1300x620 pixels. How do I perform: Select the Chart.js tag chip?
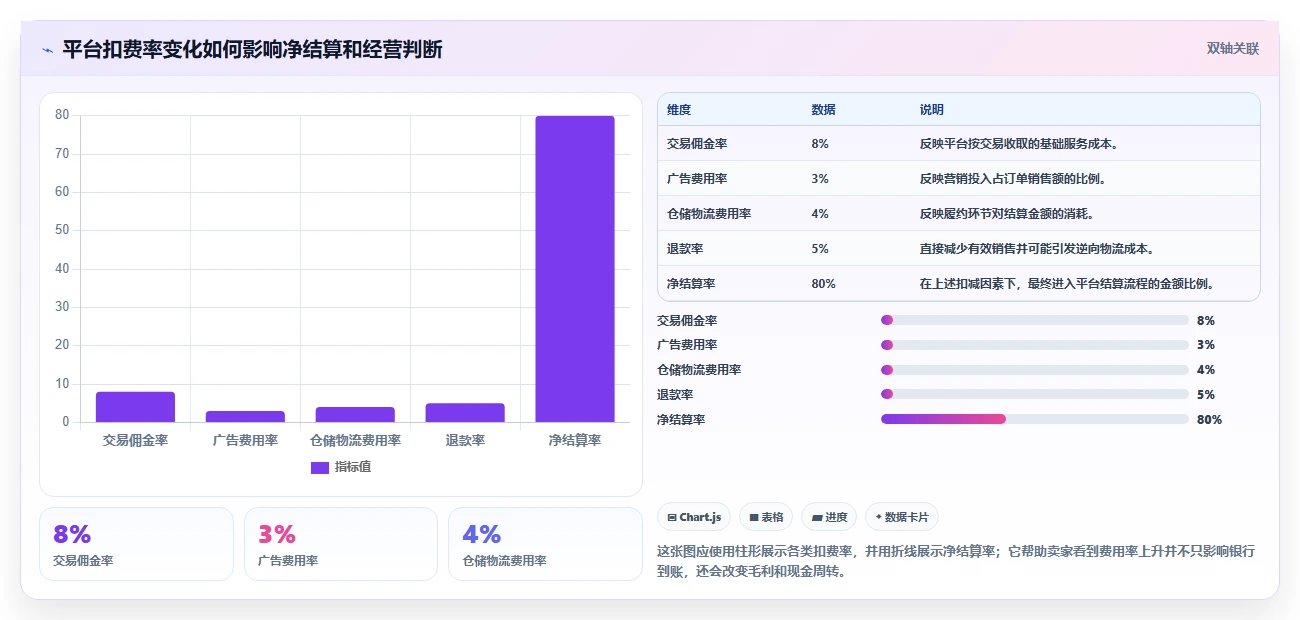(x=694, y=517)
